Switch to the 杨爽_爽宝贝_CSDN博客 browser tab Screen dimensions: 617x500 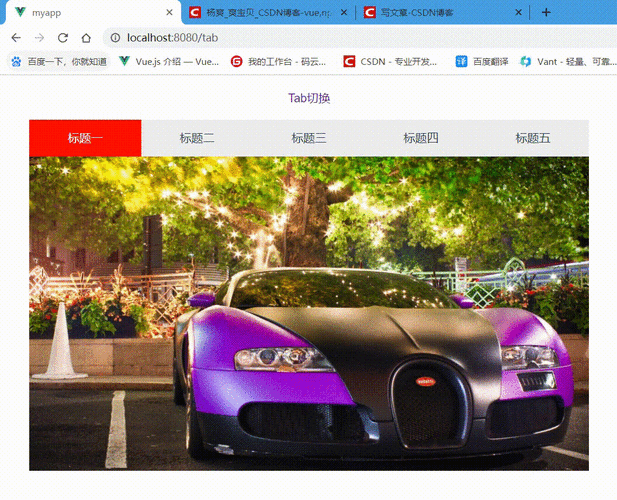coord(268,13)
